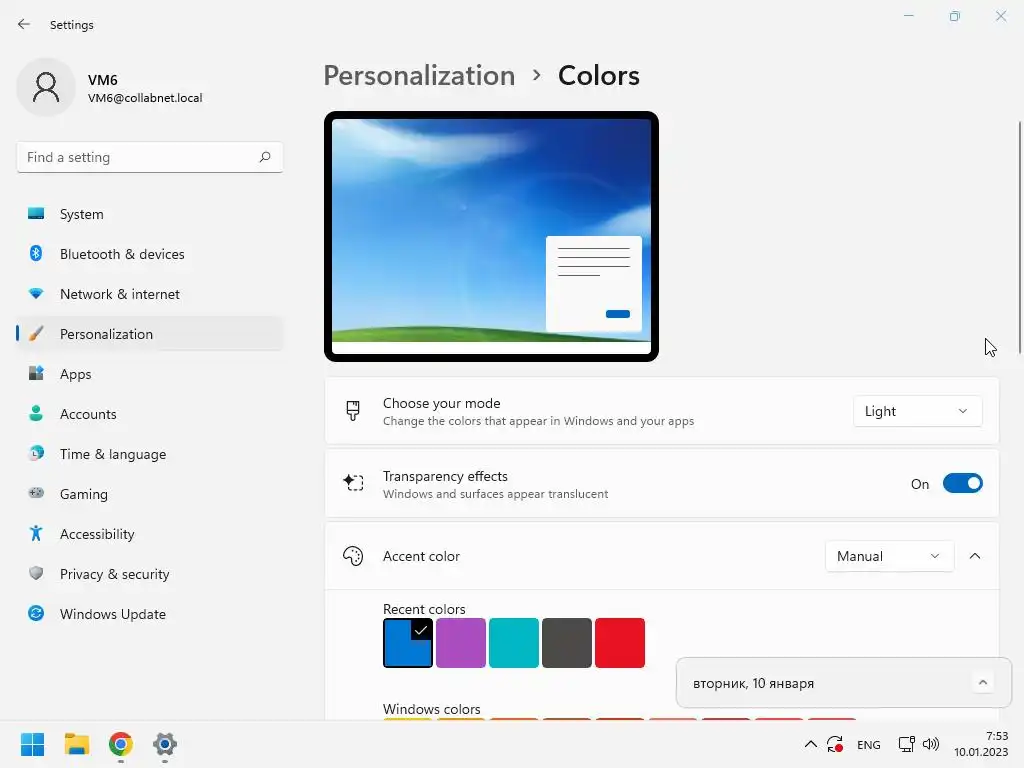The height and width of the screenshot is (768, 1024).
Task: Open Time & language settings
Action: [150, 454]
